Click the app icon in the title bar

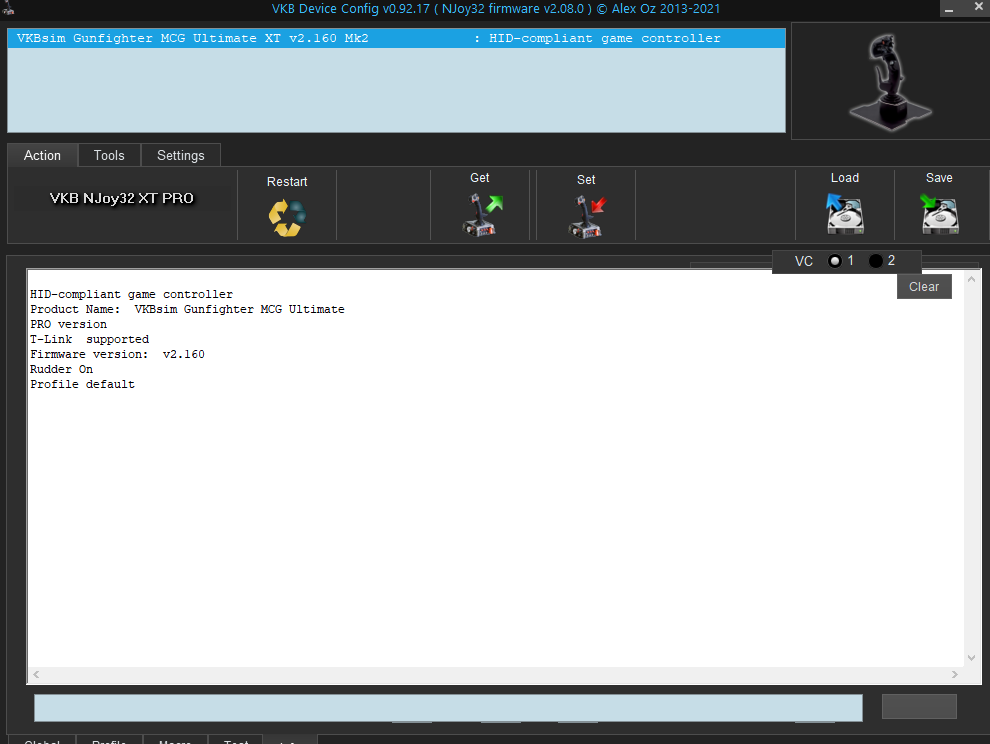click(x=8, y=8)
